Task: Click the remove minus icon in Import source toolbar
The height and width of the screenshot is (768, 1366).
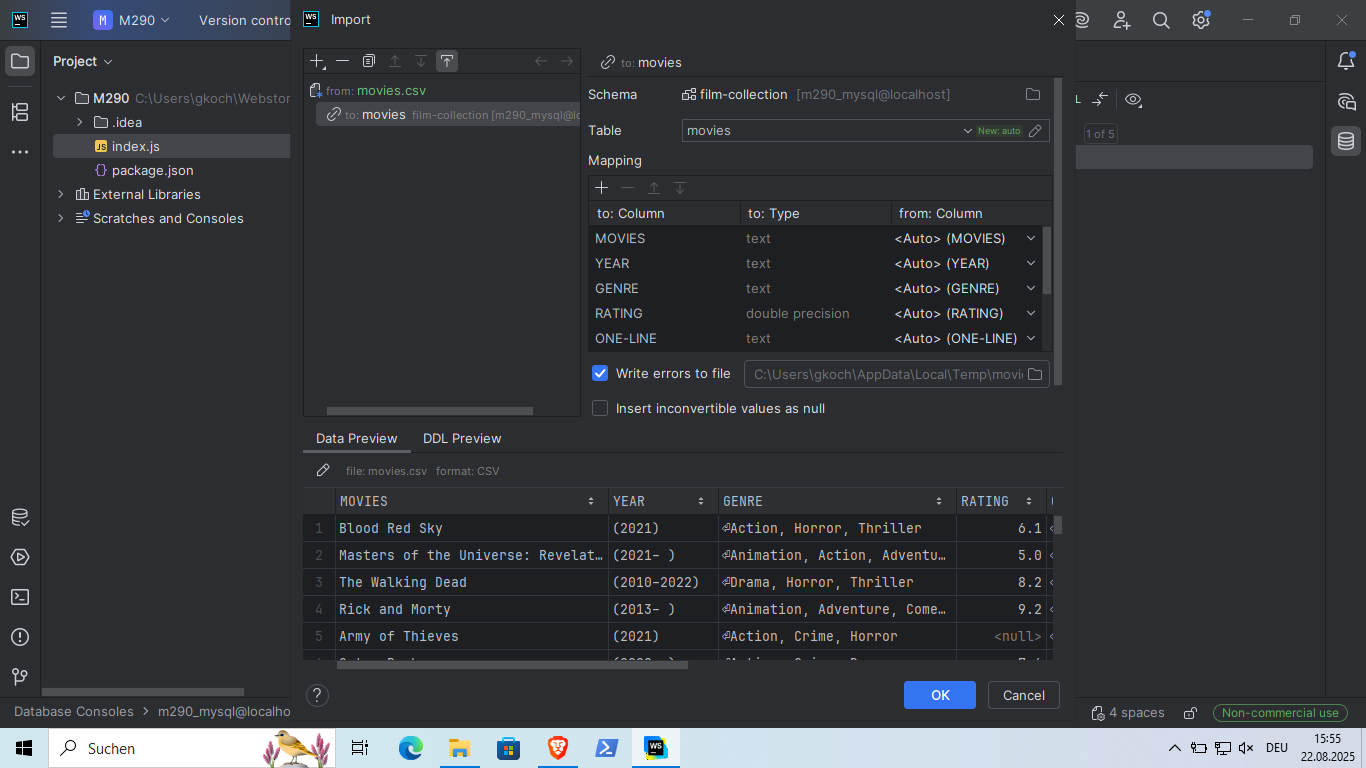Action: point(342,61)
